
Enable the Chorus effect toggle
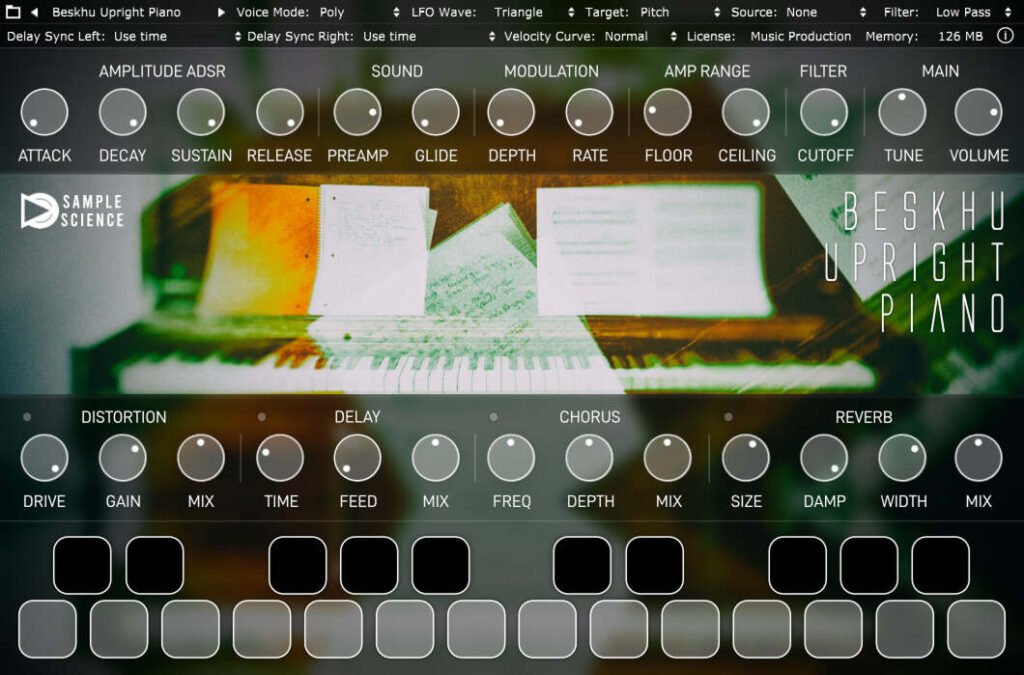point(492,417)
